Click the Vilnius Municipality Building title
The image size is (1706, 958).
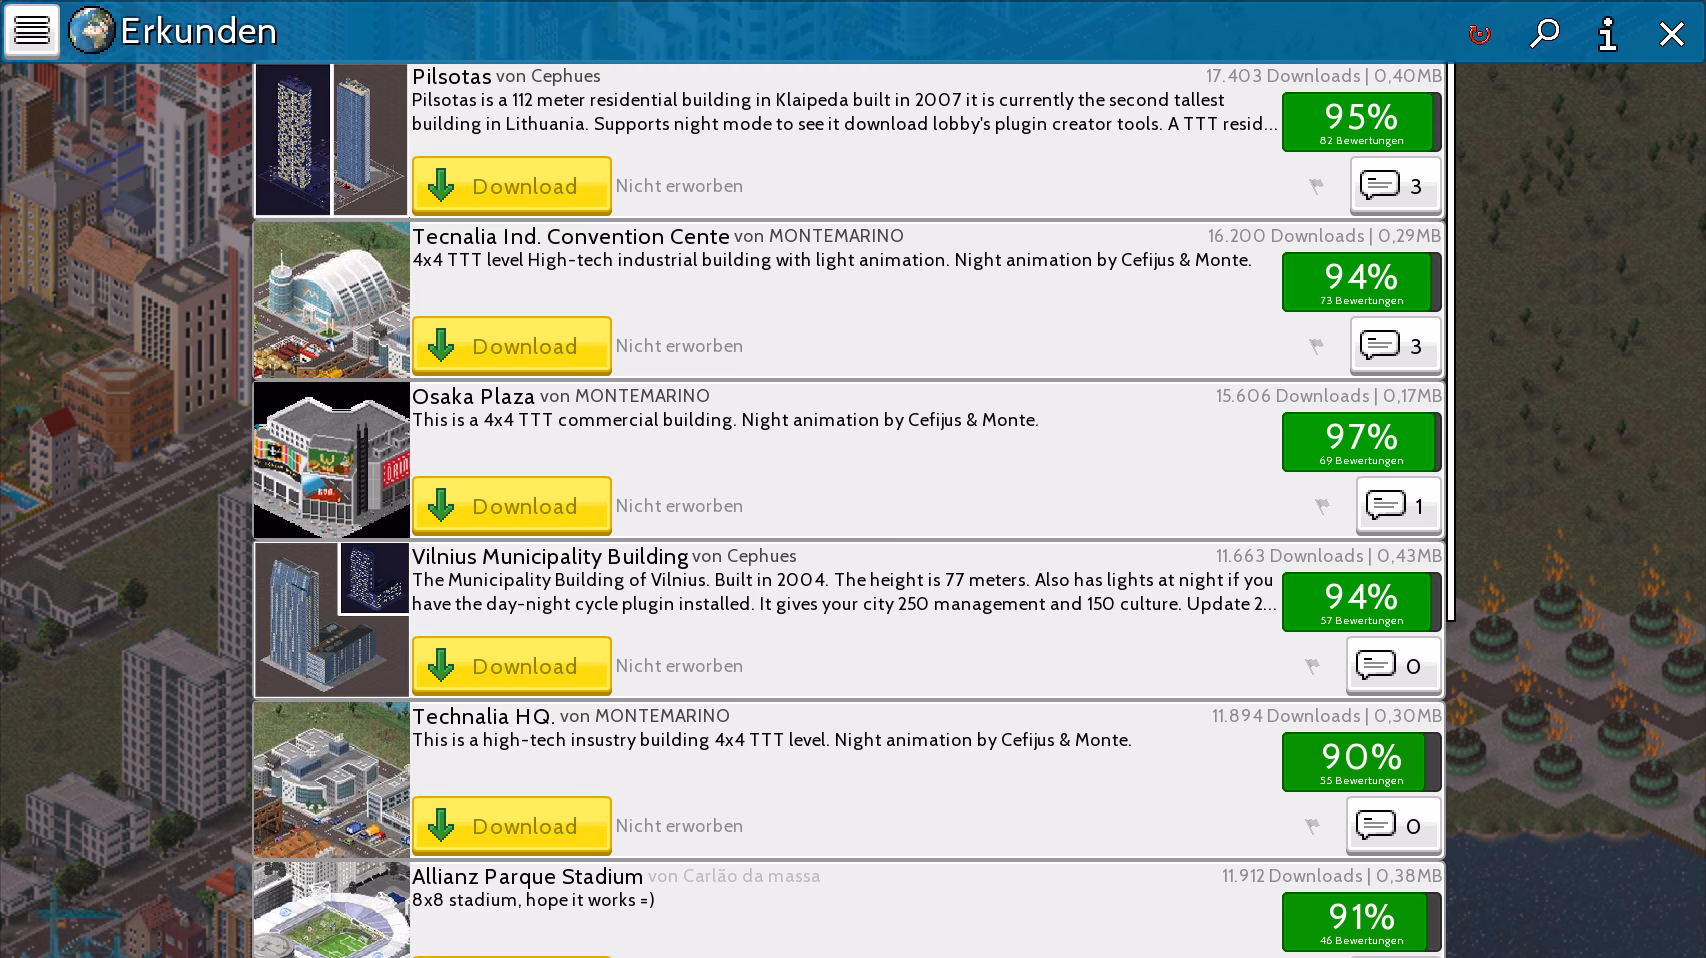pos(550,557)
